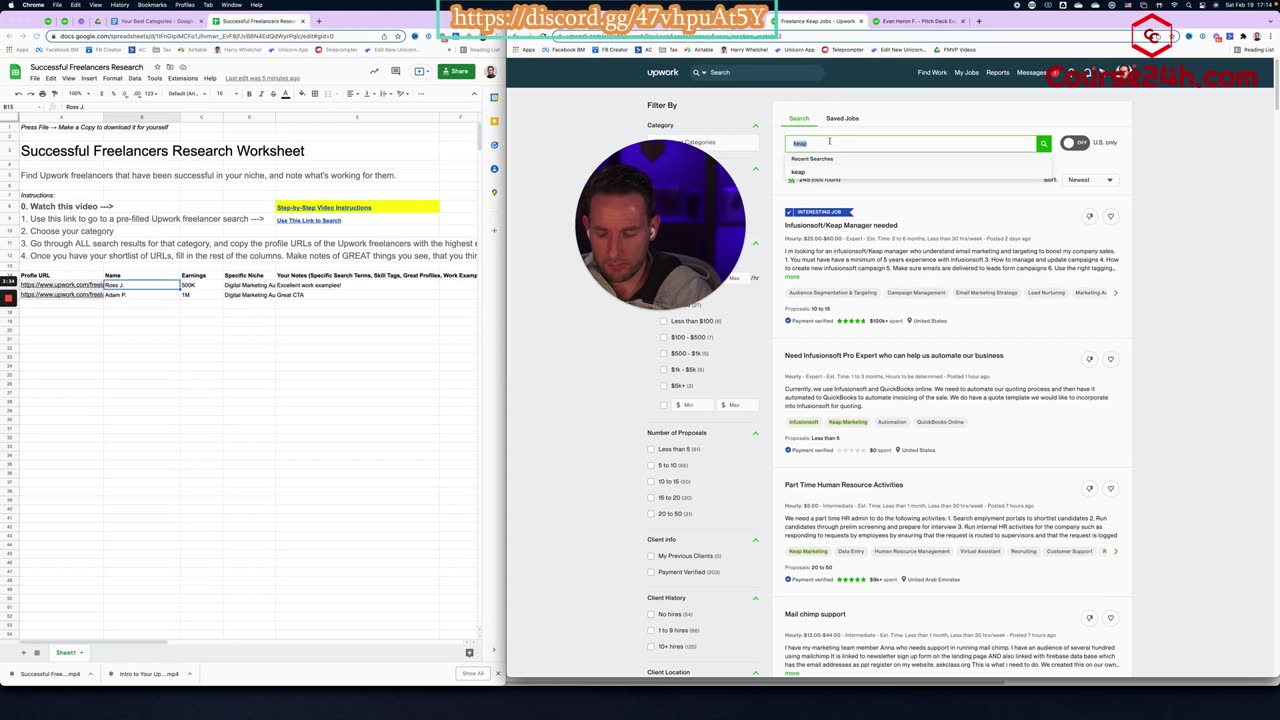Click the explore icon at sheet bottom right
Viewport: 1280px width, 720px height.
469,653
